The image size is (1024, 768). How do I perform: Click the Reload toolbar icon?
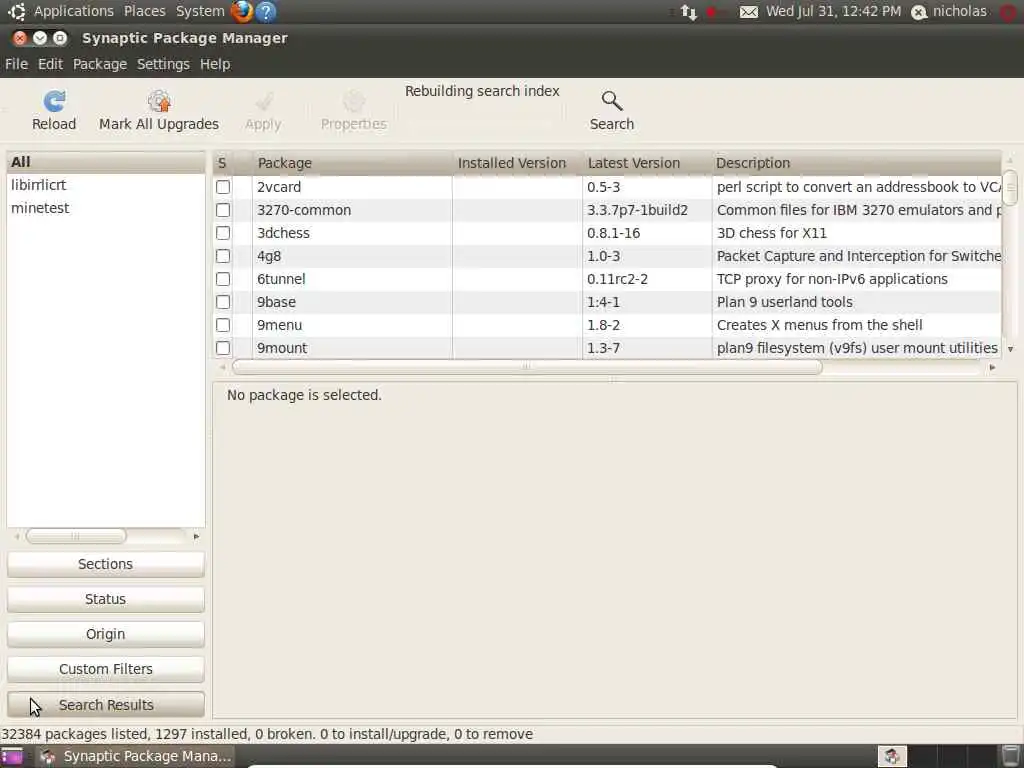pyautogui.click(x=54, y=101)
